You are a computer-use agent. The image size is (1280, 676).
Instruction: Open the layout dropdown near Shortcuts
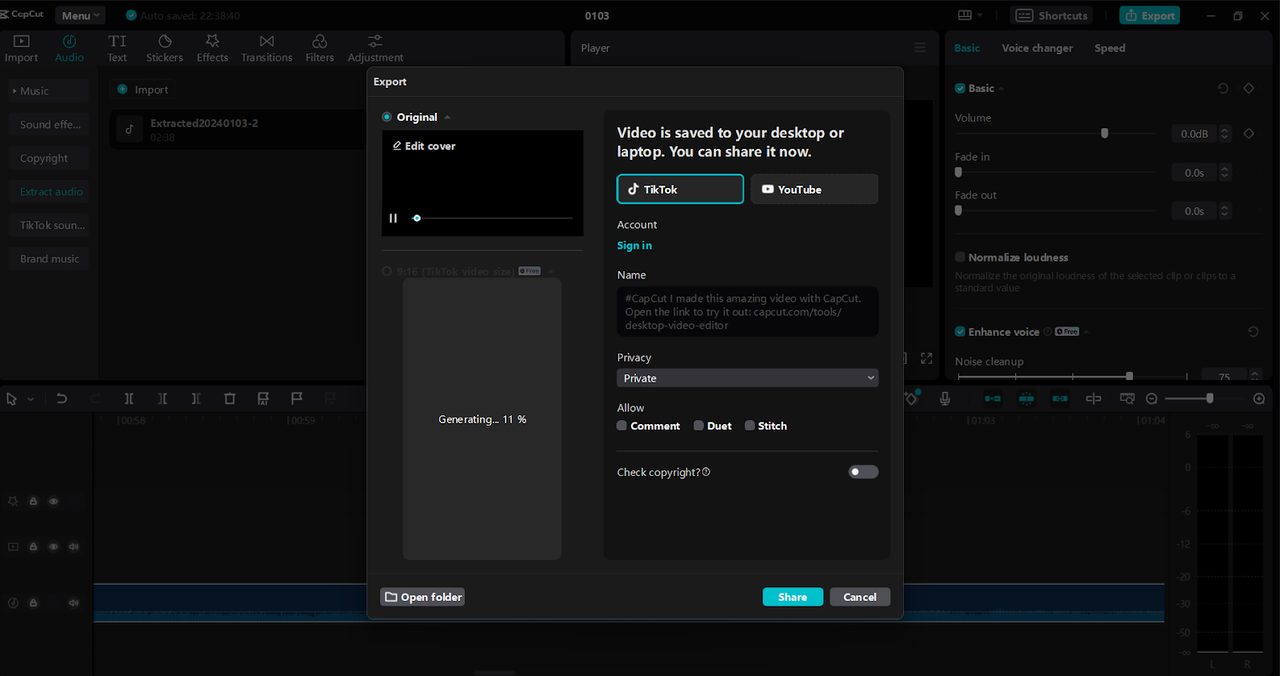point(970,15)
